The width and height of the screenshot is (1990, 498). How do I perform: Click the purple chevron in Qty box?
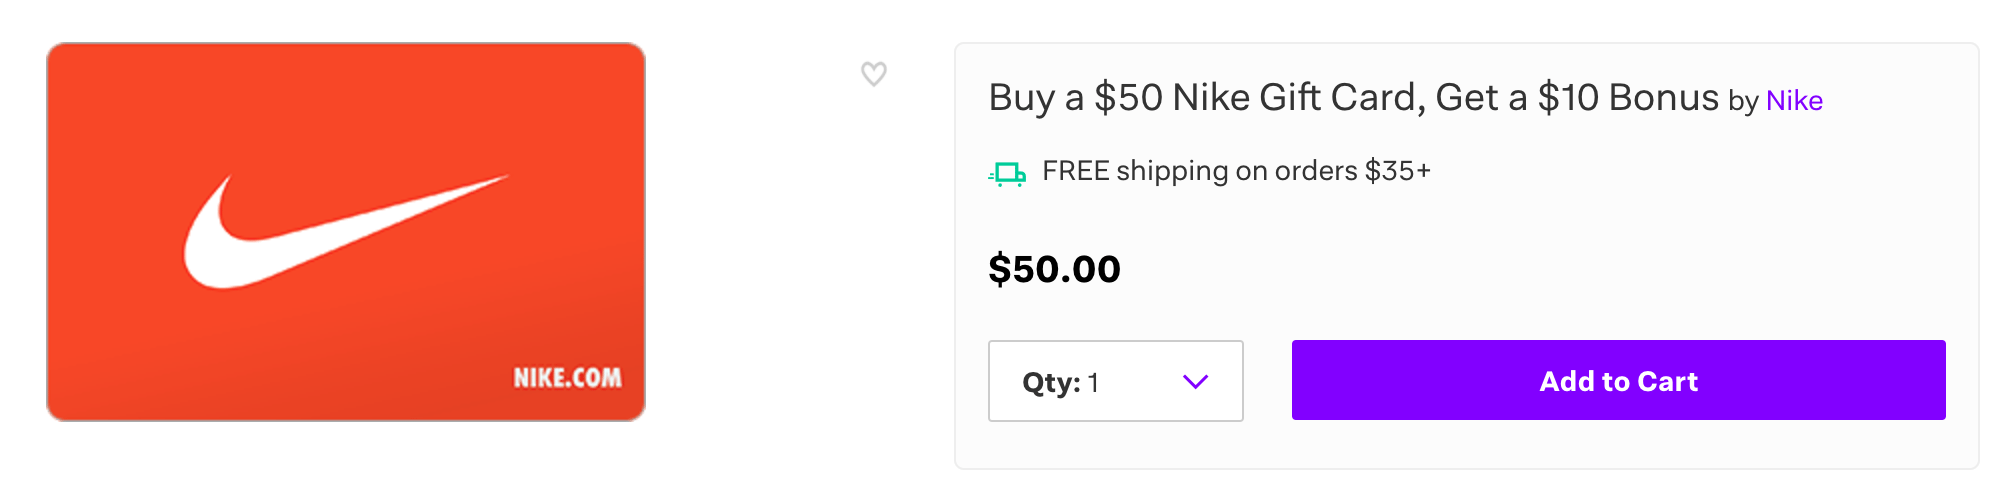1196,381
